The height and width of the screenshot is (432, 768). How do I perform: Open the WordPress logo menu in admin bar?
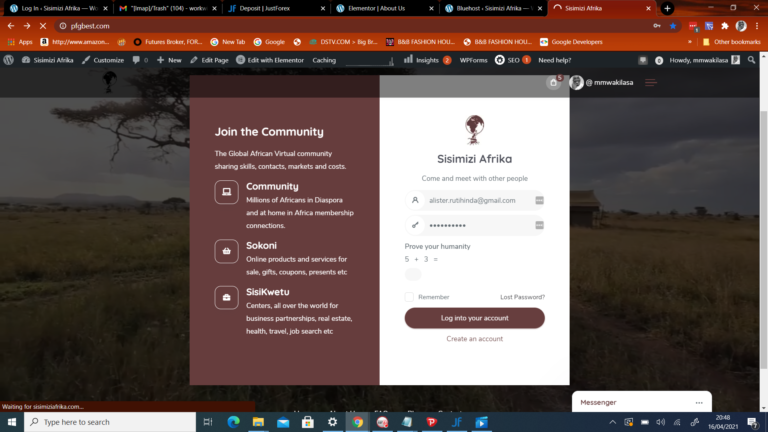pos(8,60)
